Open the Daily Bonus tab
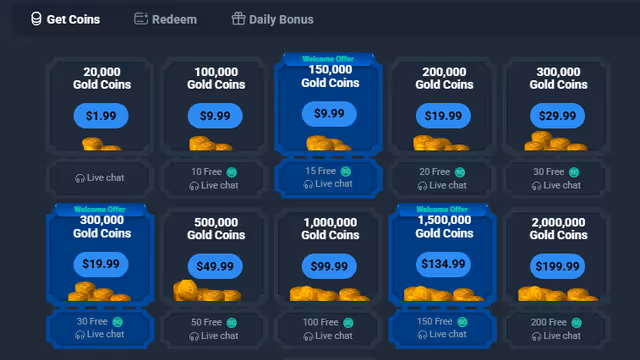 (x=273, y=19)
